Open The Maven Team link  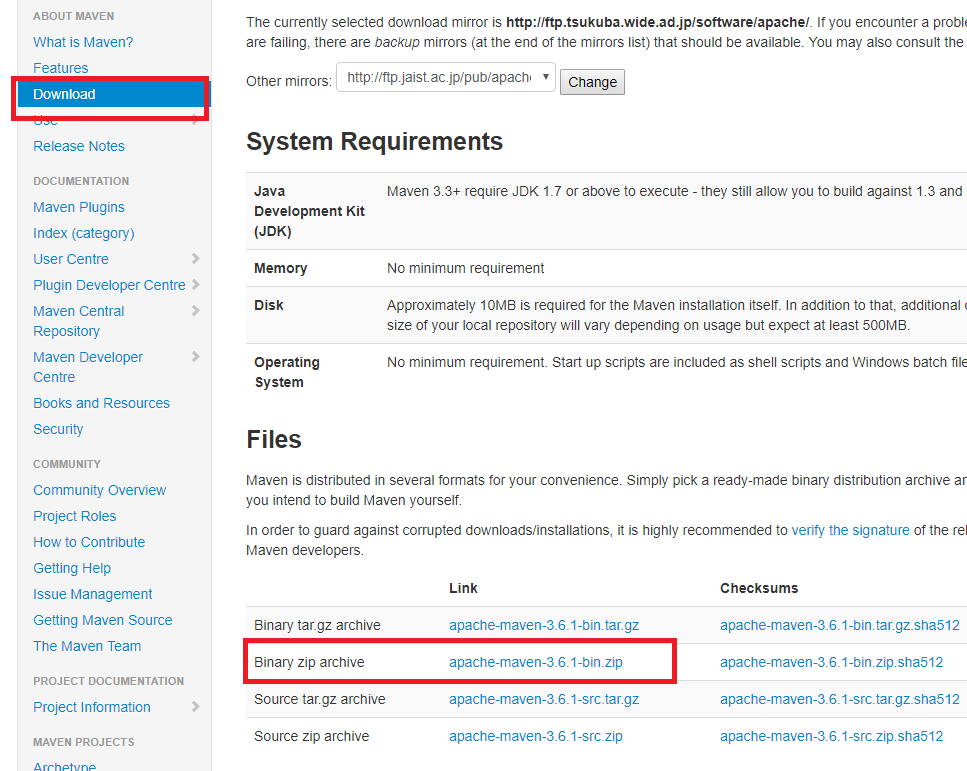(87, 646)
